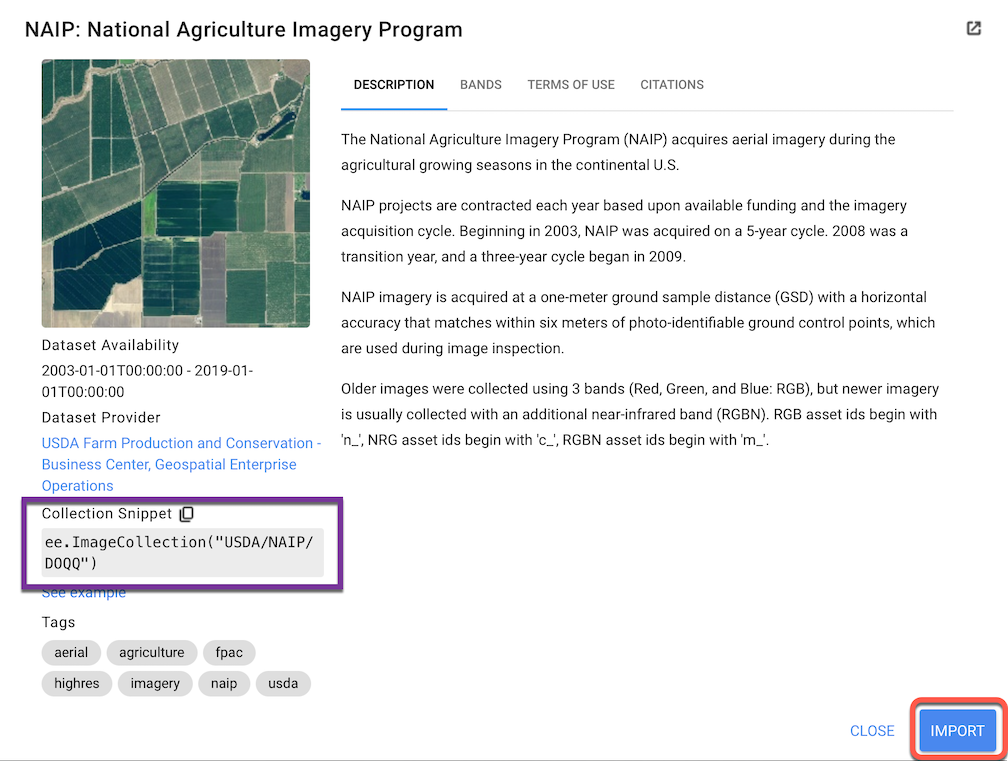This screenshot has width=1008, height=761.
Task: Click the NAIP aerial imagery thumbnail
Action: click(x=176, y=194)
